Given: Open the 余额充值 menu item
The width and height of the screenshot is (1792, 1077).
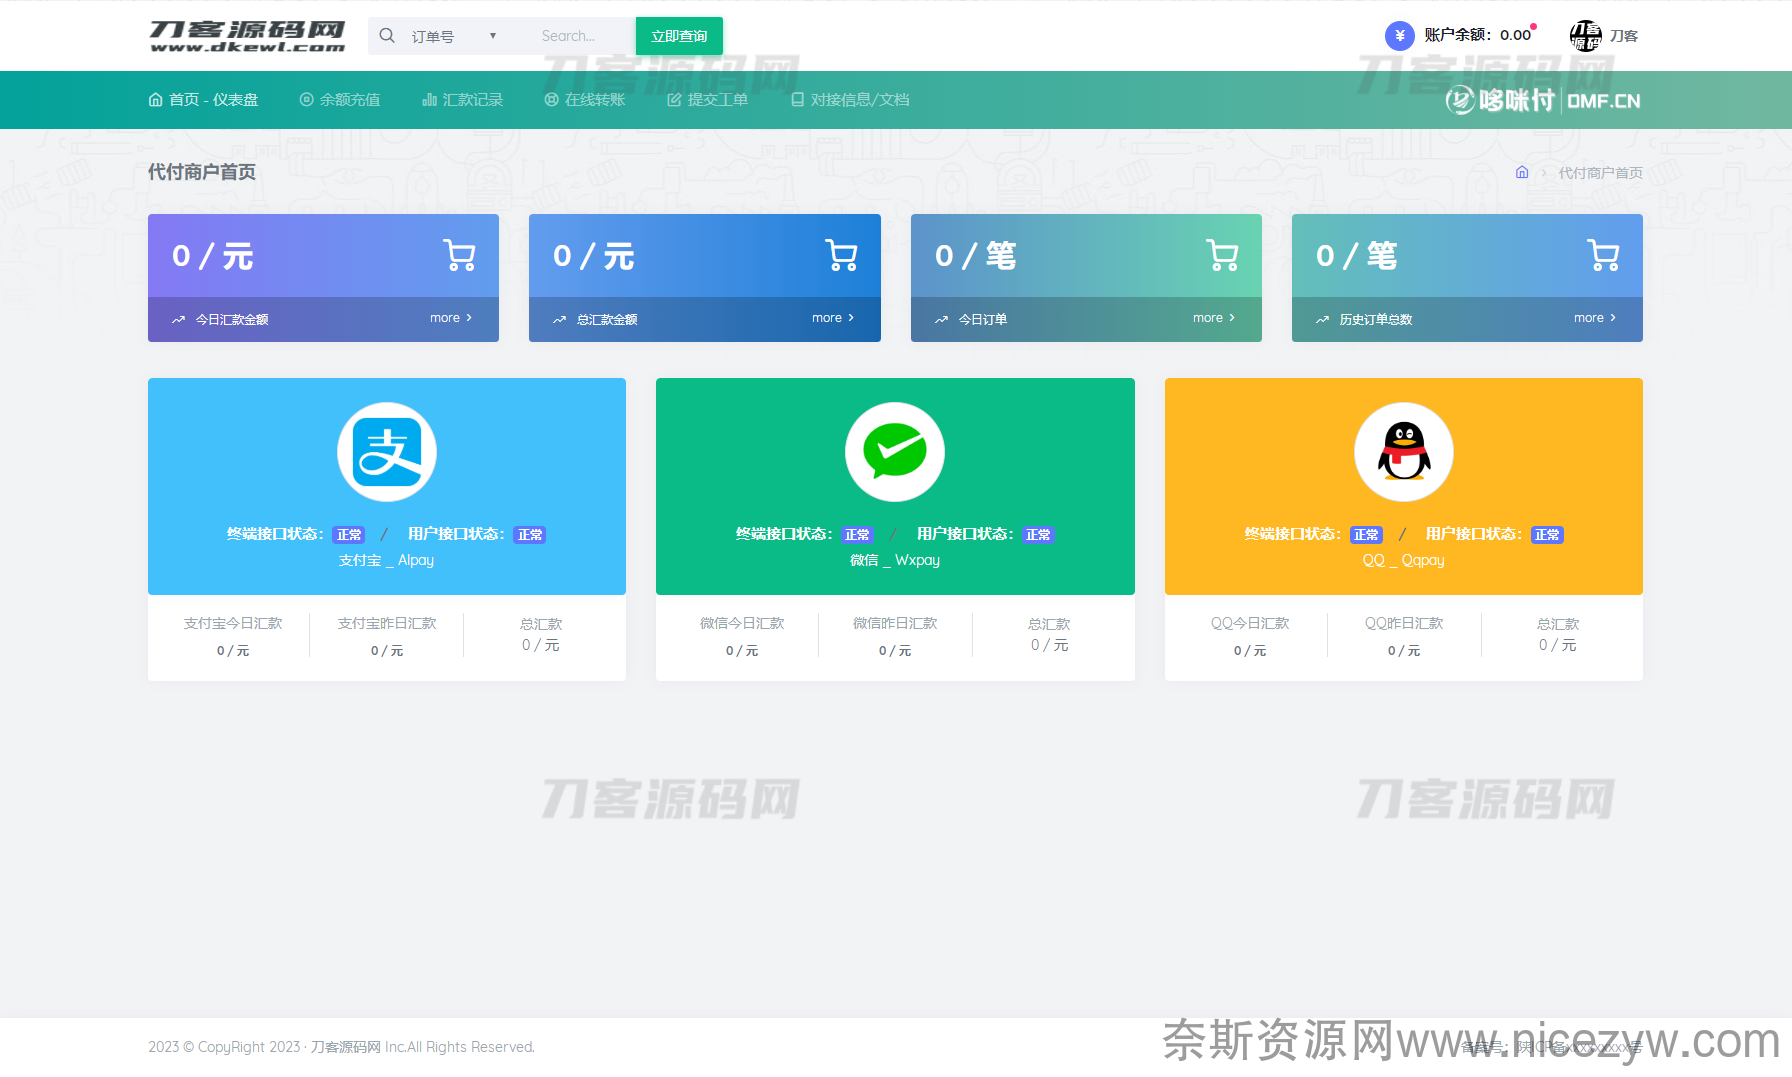Looking at the screenshot, I should (x=340, y=100).
